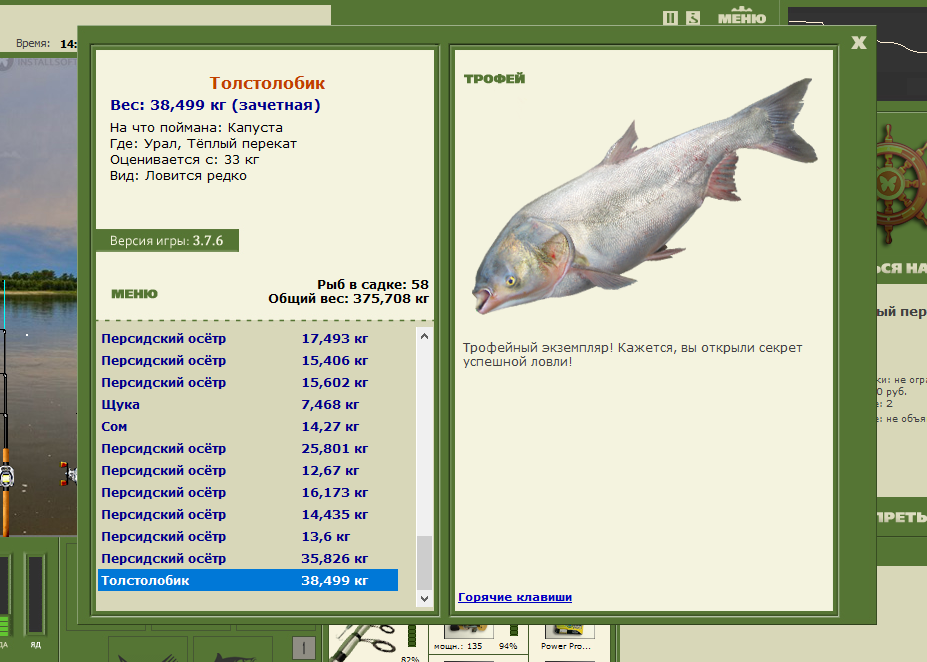Select the Сом 14,27 кг row
927x662 pixels.
[248, 427]
